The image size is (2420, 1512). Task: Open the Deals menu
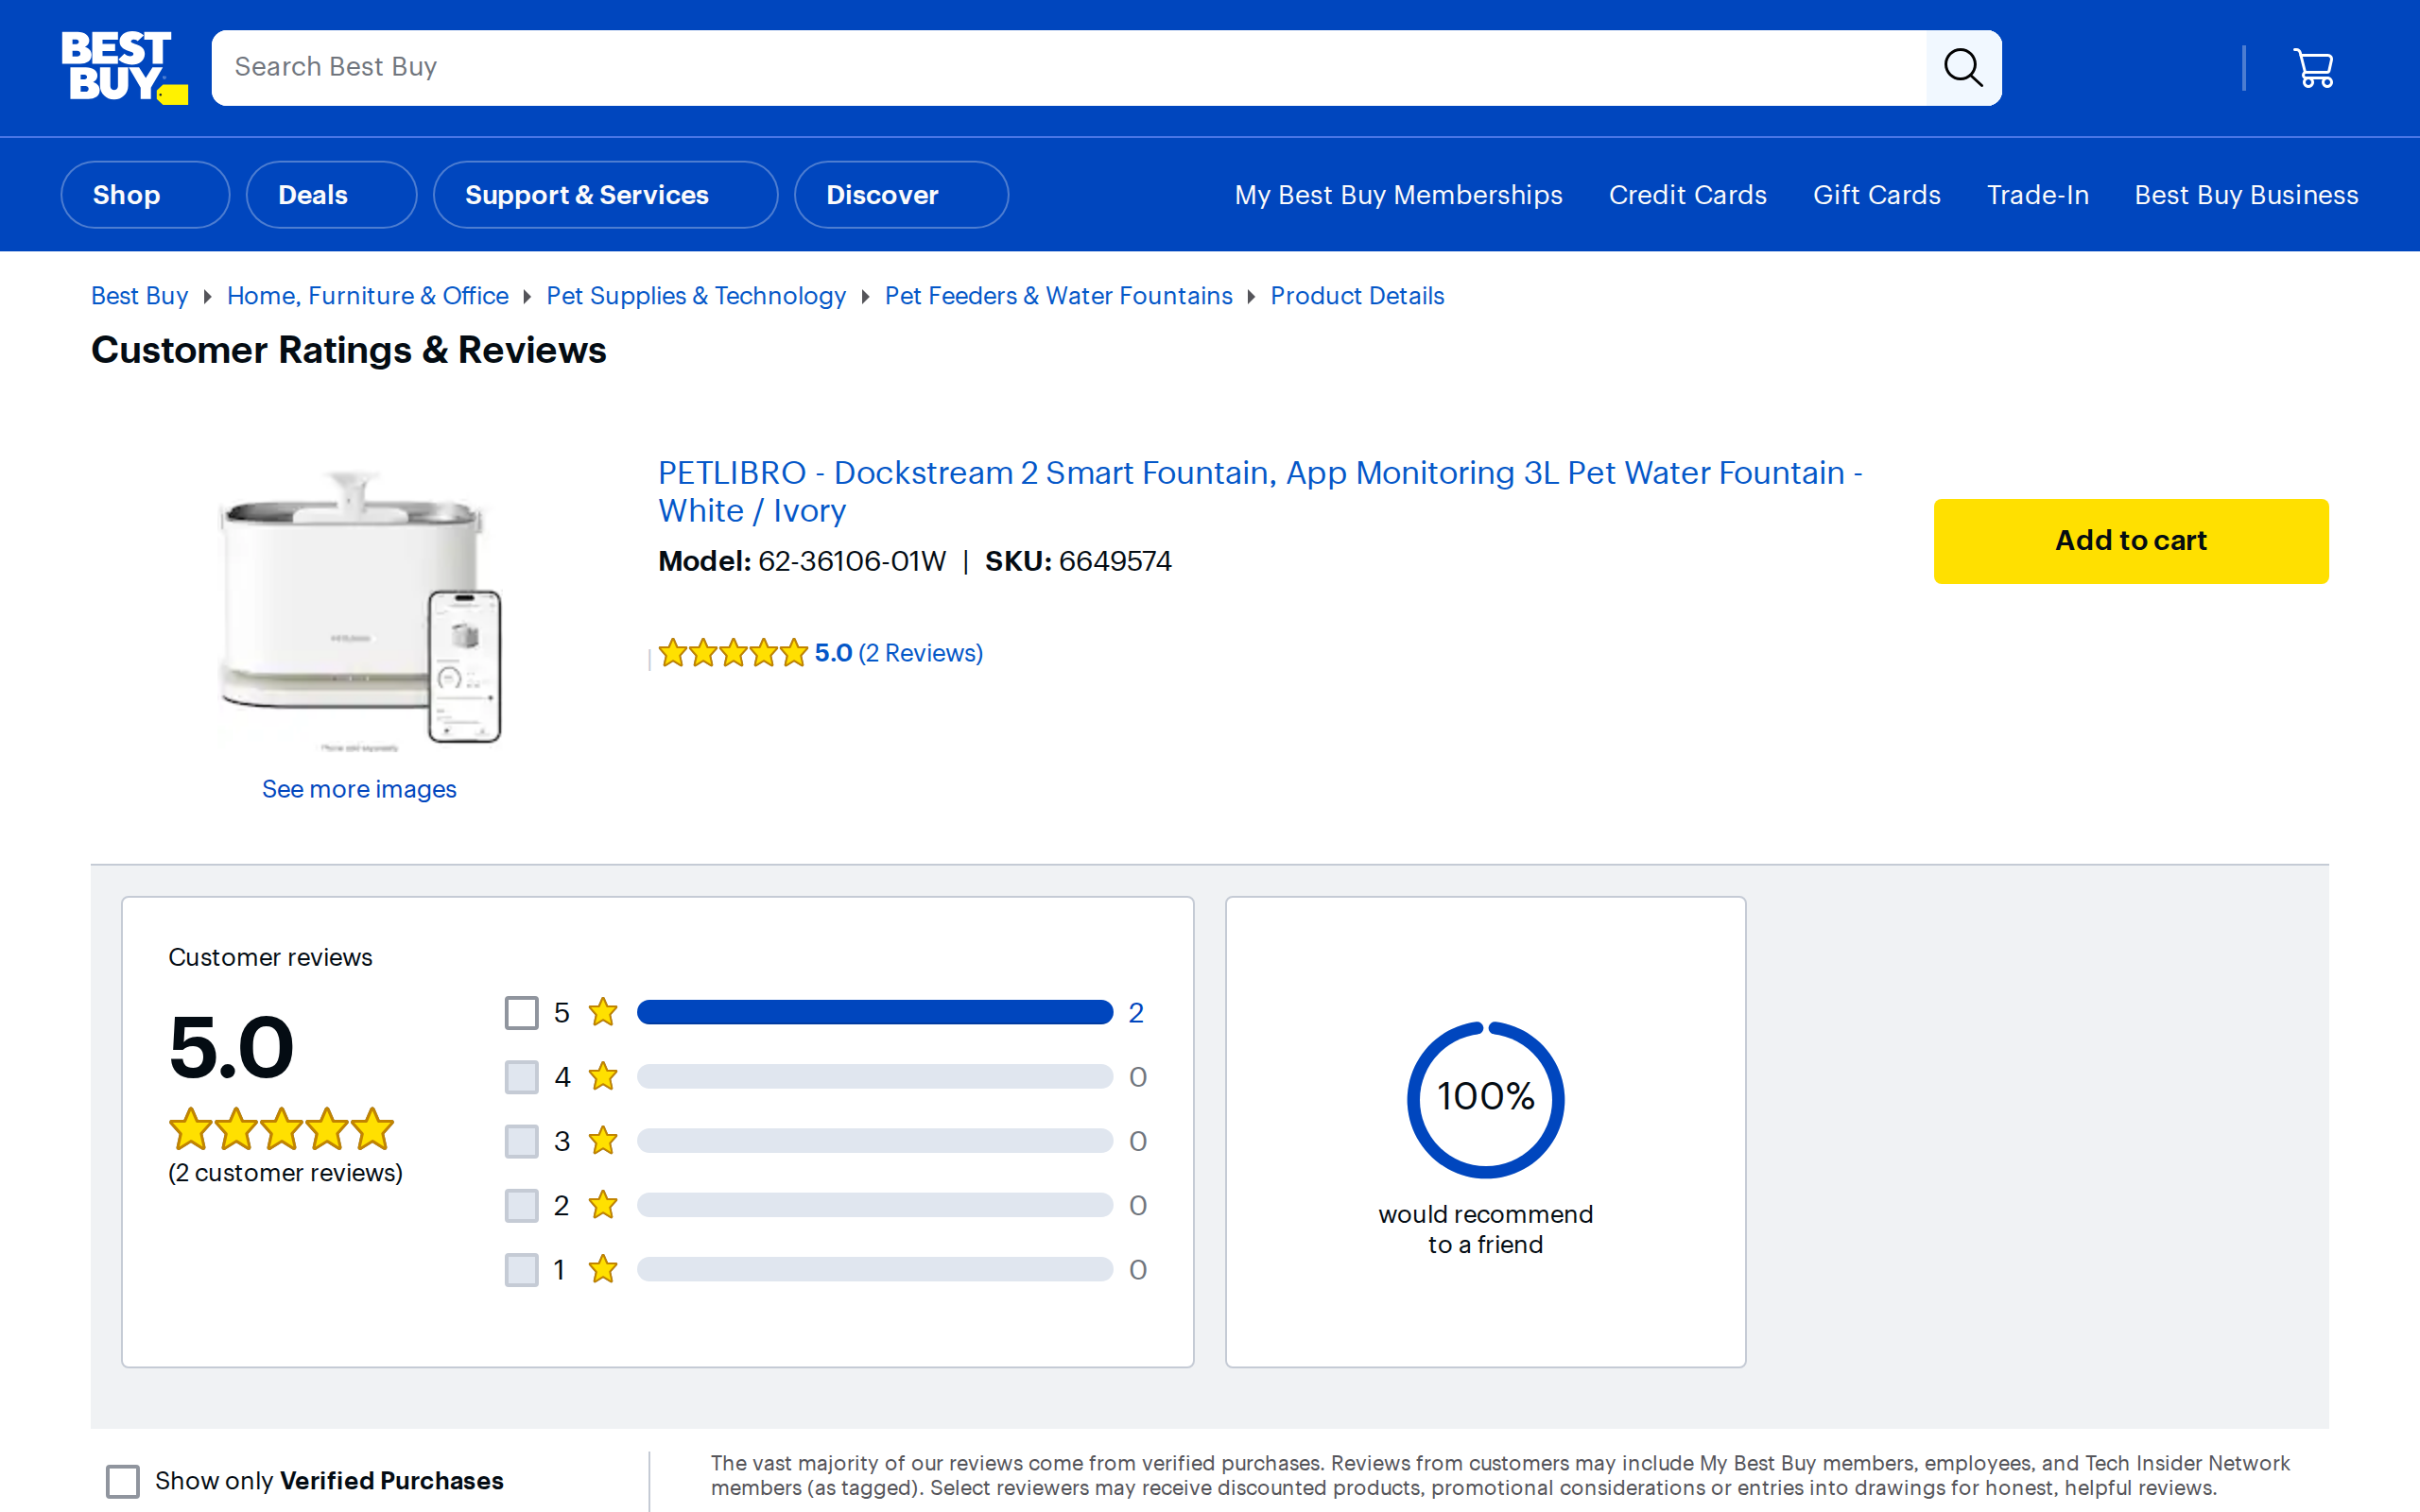pyautogui.click(x=331, y=195)
